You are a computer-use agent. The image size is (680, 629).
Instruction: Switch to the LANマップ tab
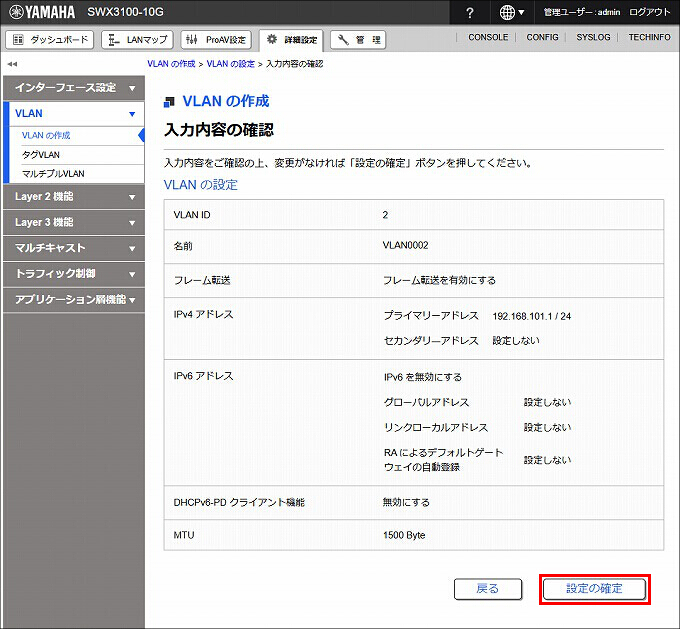point(137,40)
